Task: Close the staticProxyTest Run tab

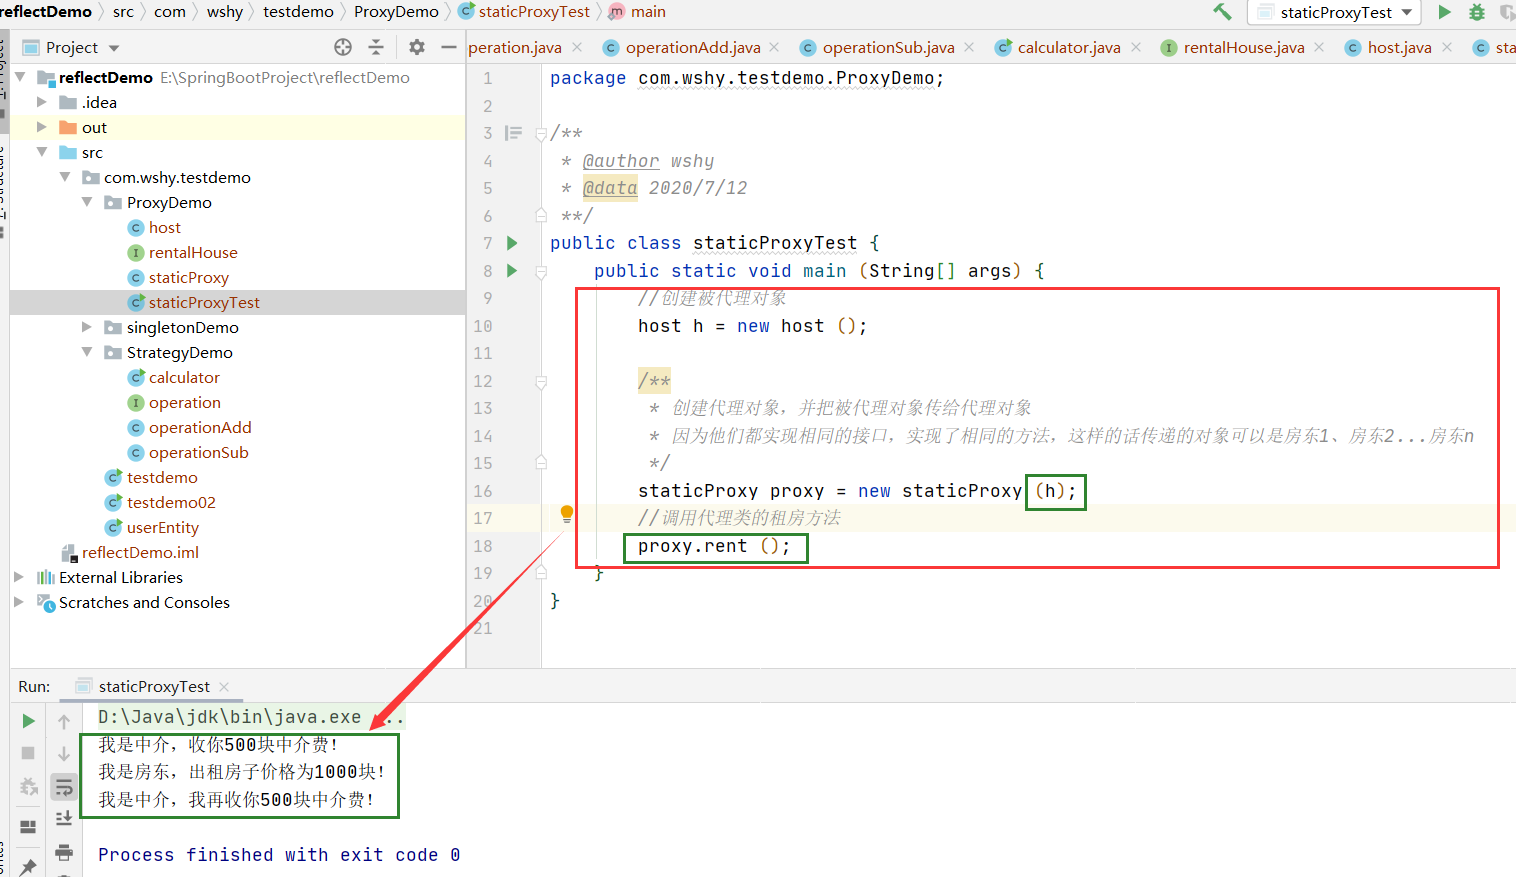Action: (224, 686)
